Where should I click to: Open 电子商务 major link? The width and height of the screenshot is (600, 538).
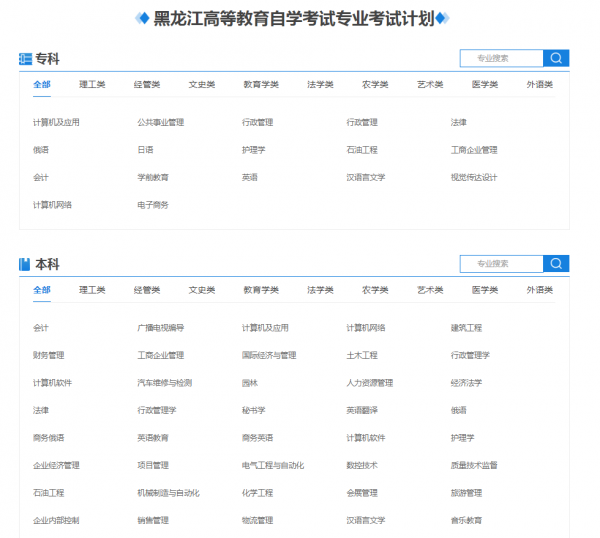click(153, 205)
